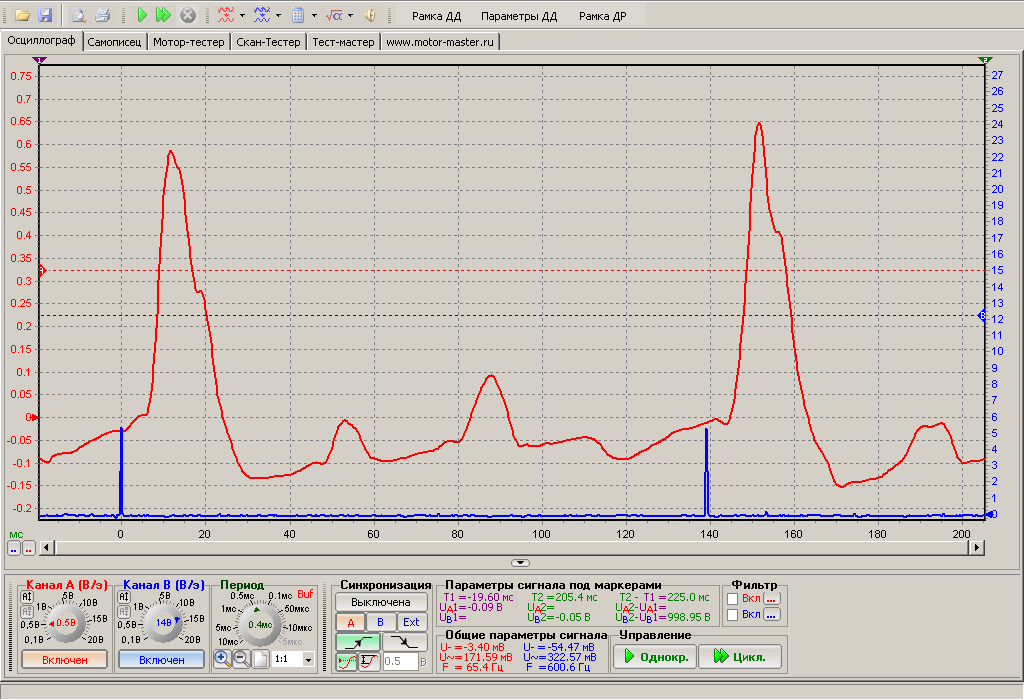The width and height of the screenshot is (1024, 700).
Task: Open the calculator toolbar icon
Action: pos(298,15)
